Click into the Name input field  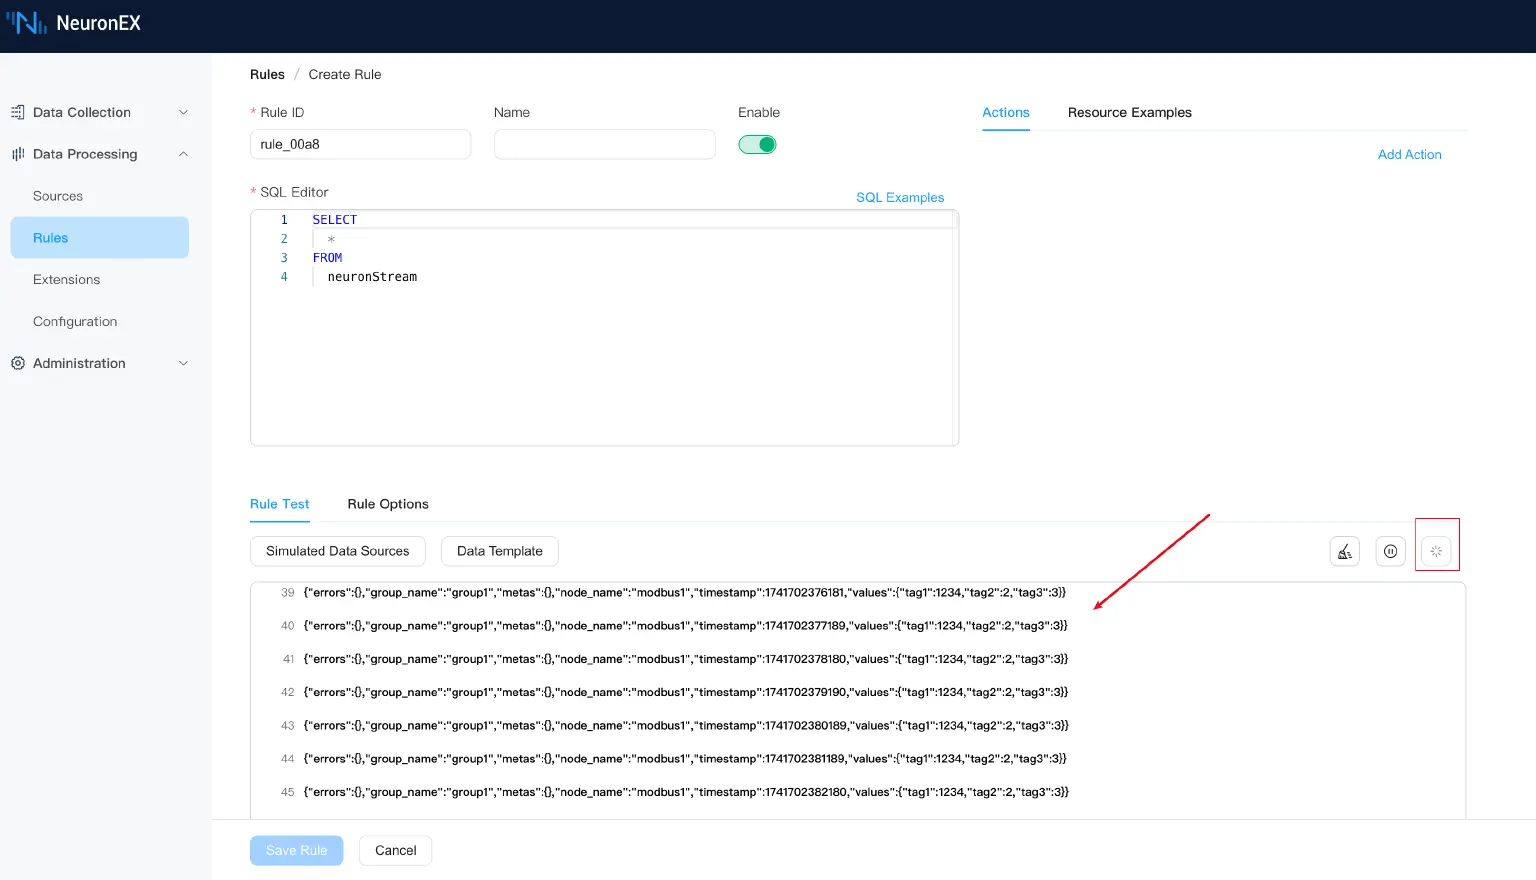604,144
